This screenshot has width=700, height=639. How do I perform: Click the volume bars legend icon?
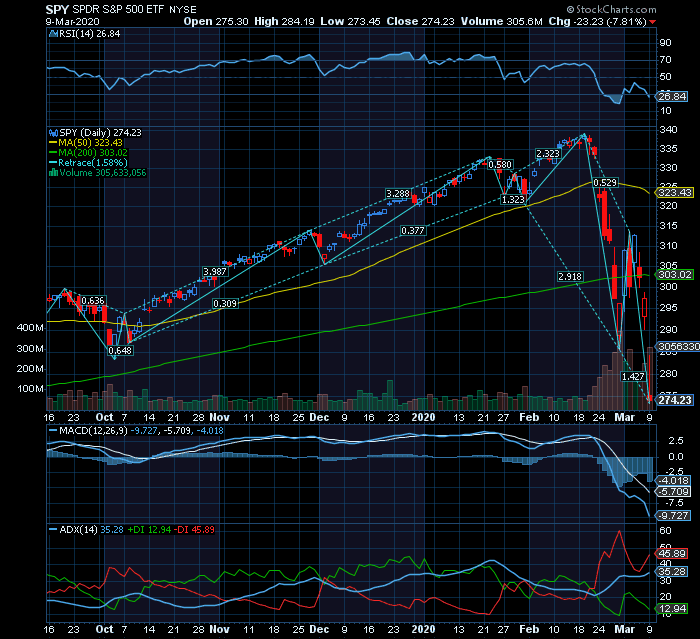pyautogui.click(x=53, y=173)
